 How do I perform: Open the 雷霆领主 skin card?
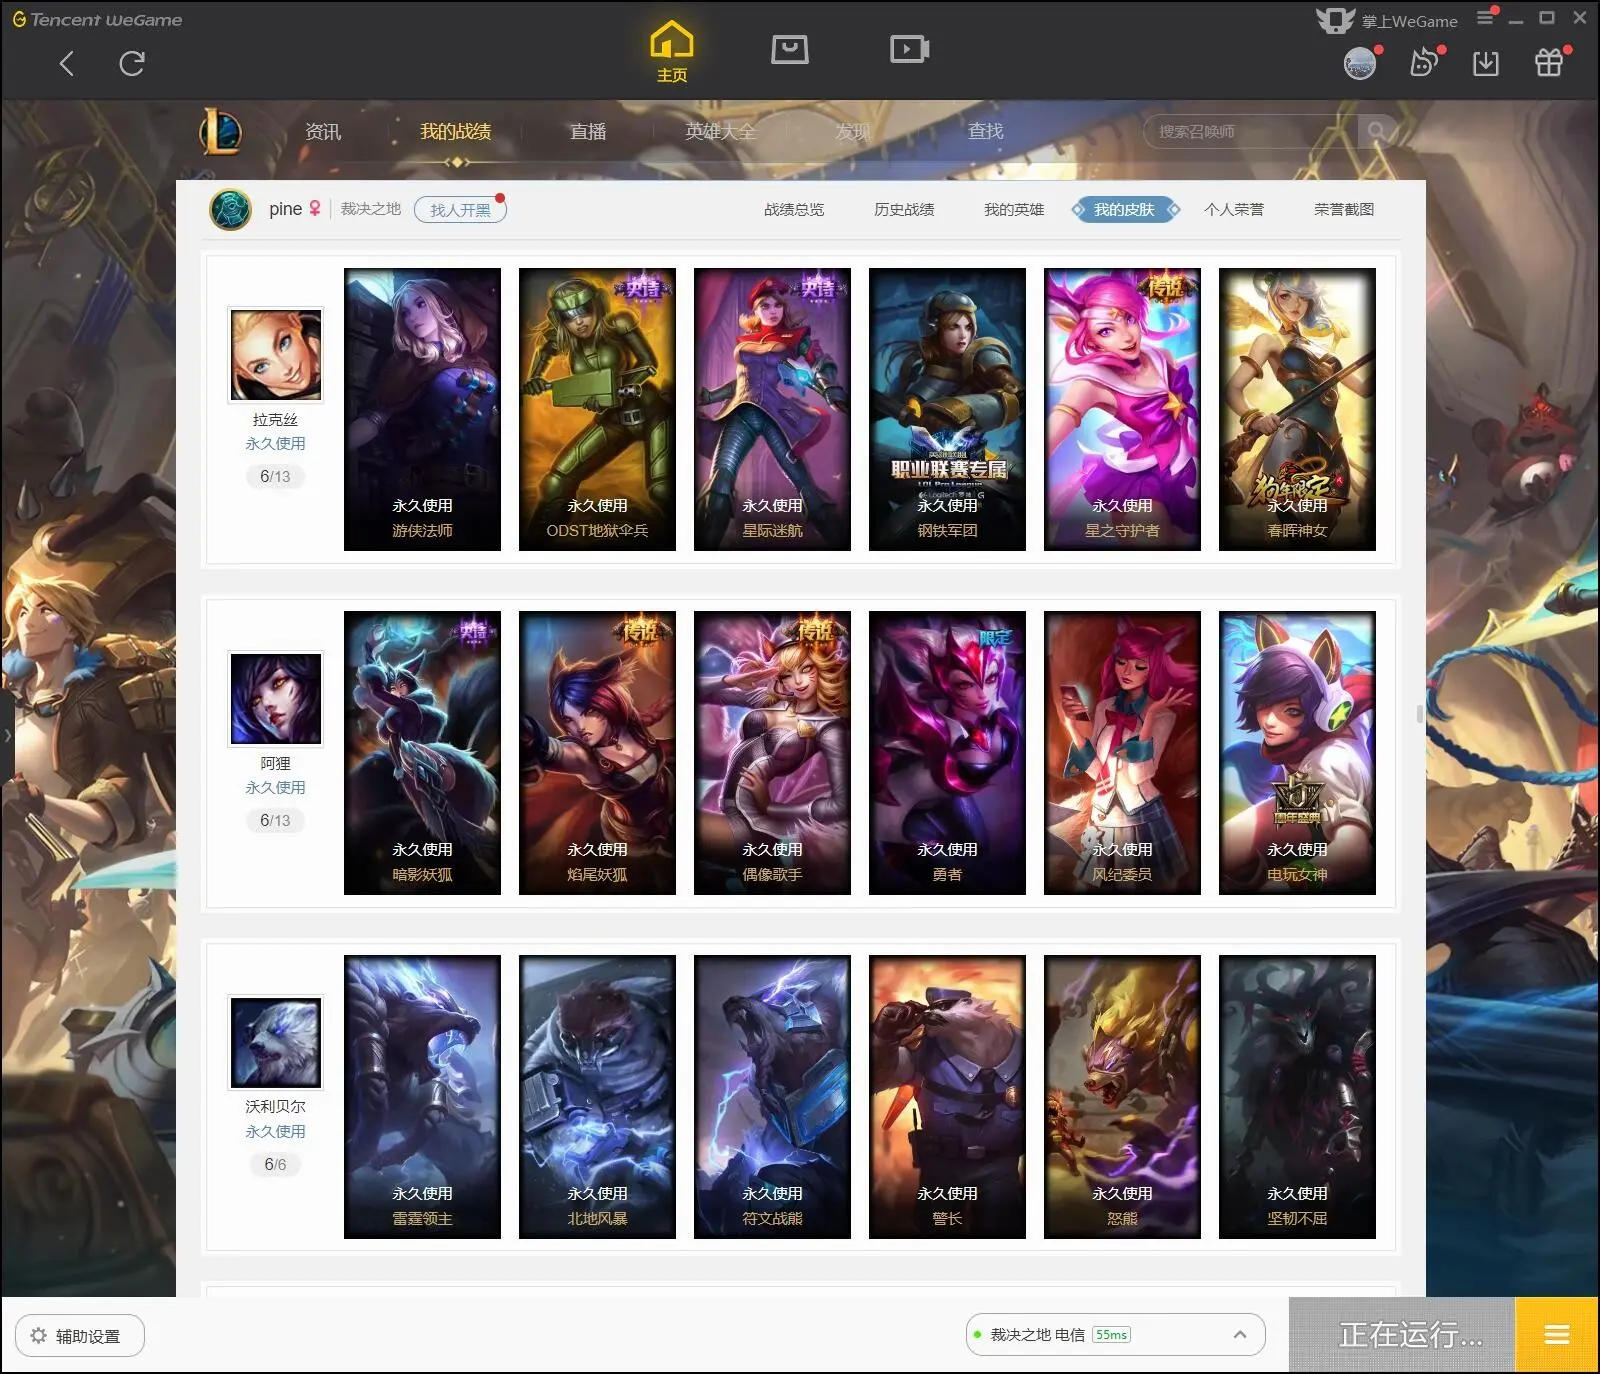(422, 1097)
